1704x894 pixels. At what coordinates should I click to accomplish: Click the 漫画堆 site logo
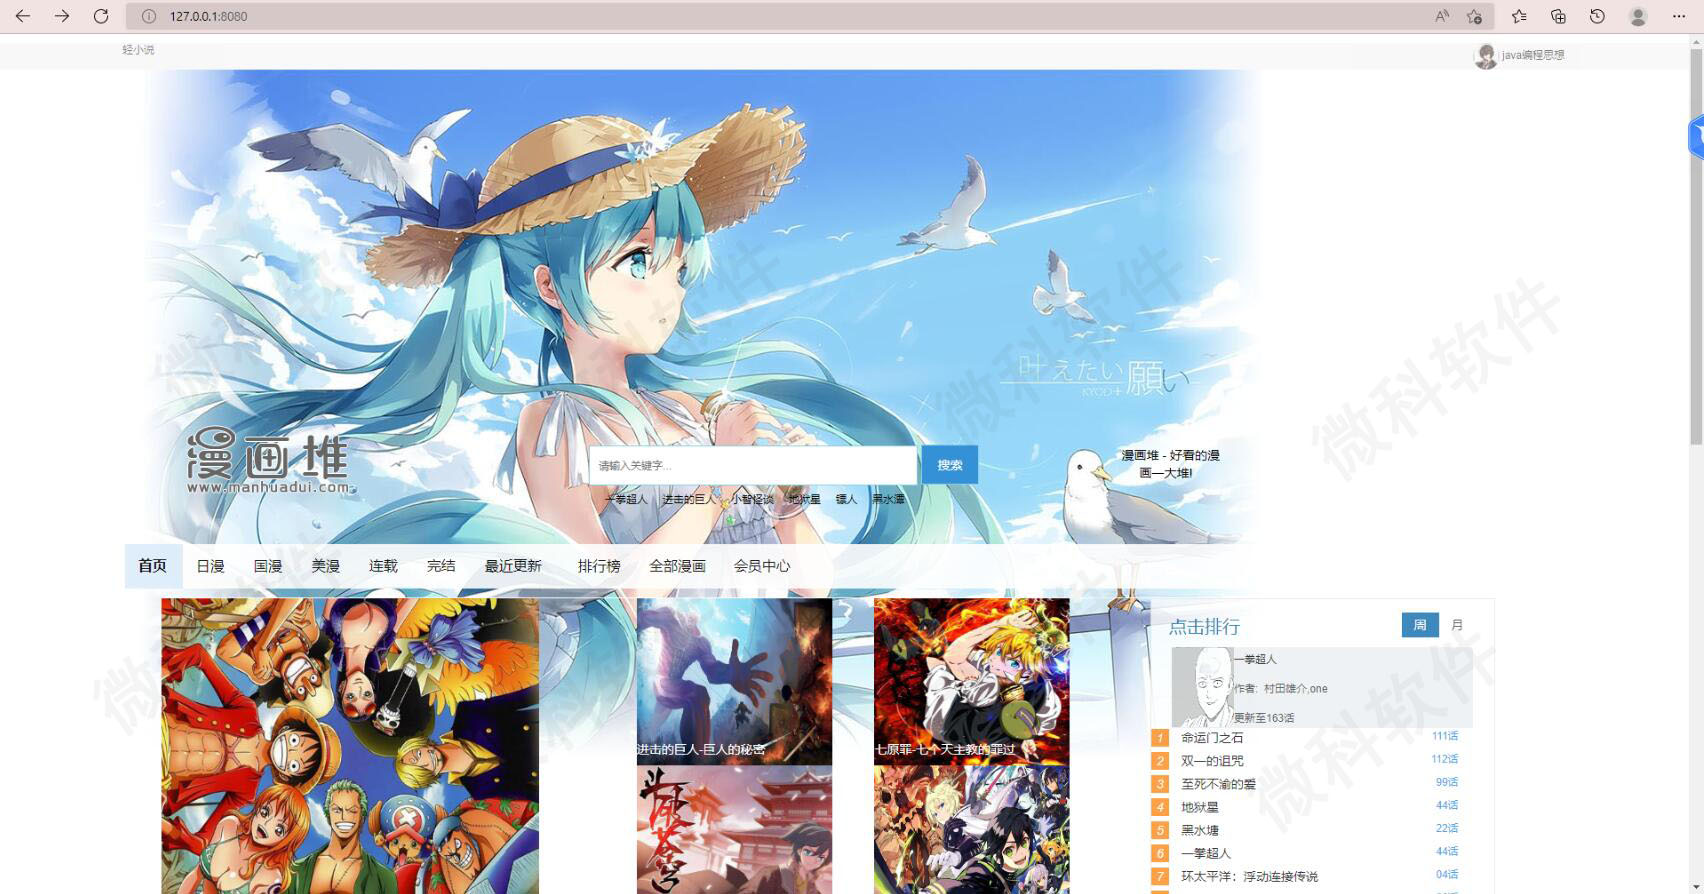click(x=269, y=460)
